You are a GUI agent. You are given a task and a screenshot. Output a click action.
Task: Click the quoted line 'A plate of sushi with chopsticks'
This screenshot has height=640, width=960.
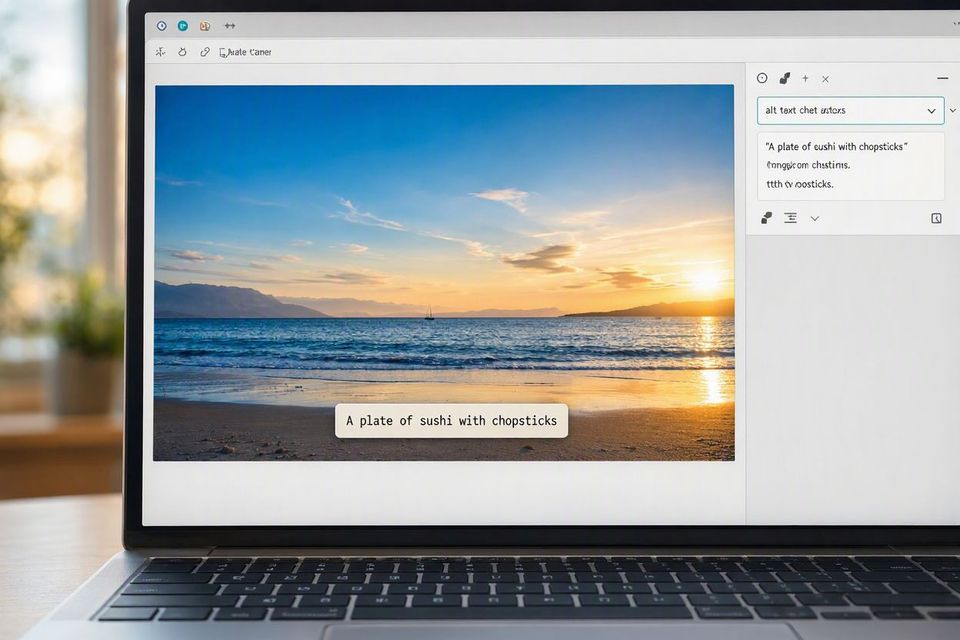tap(836, 146)
